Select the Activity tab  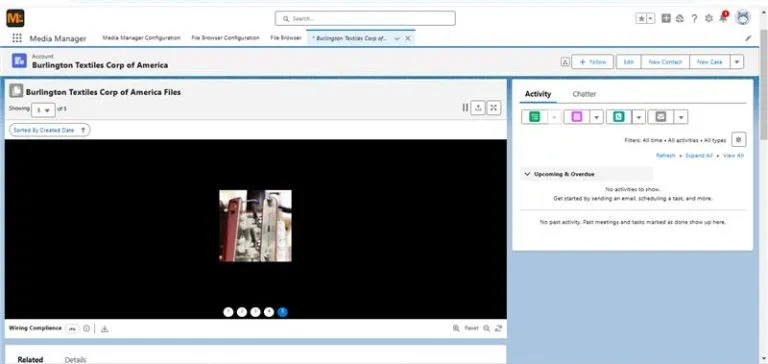(538, 94)
